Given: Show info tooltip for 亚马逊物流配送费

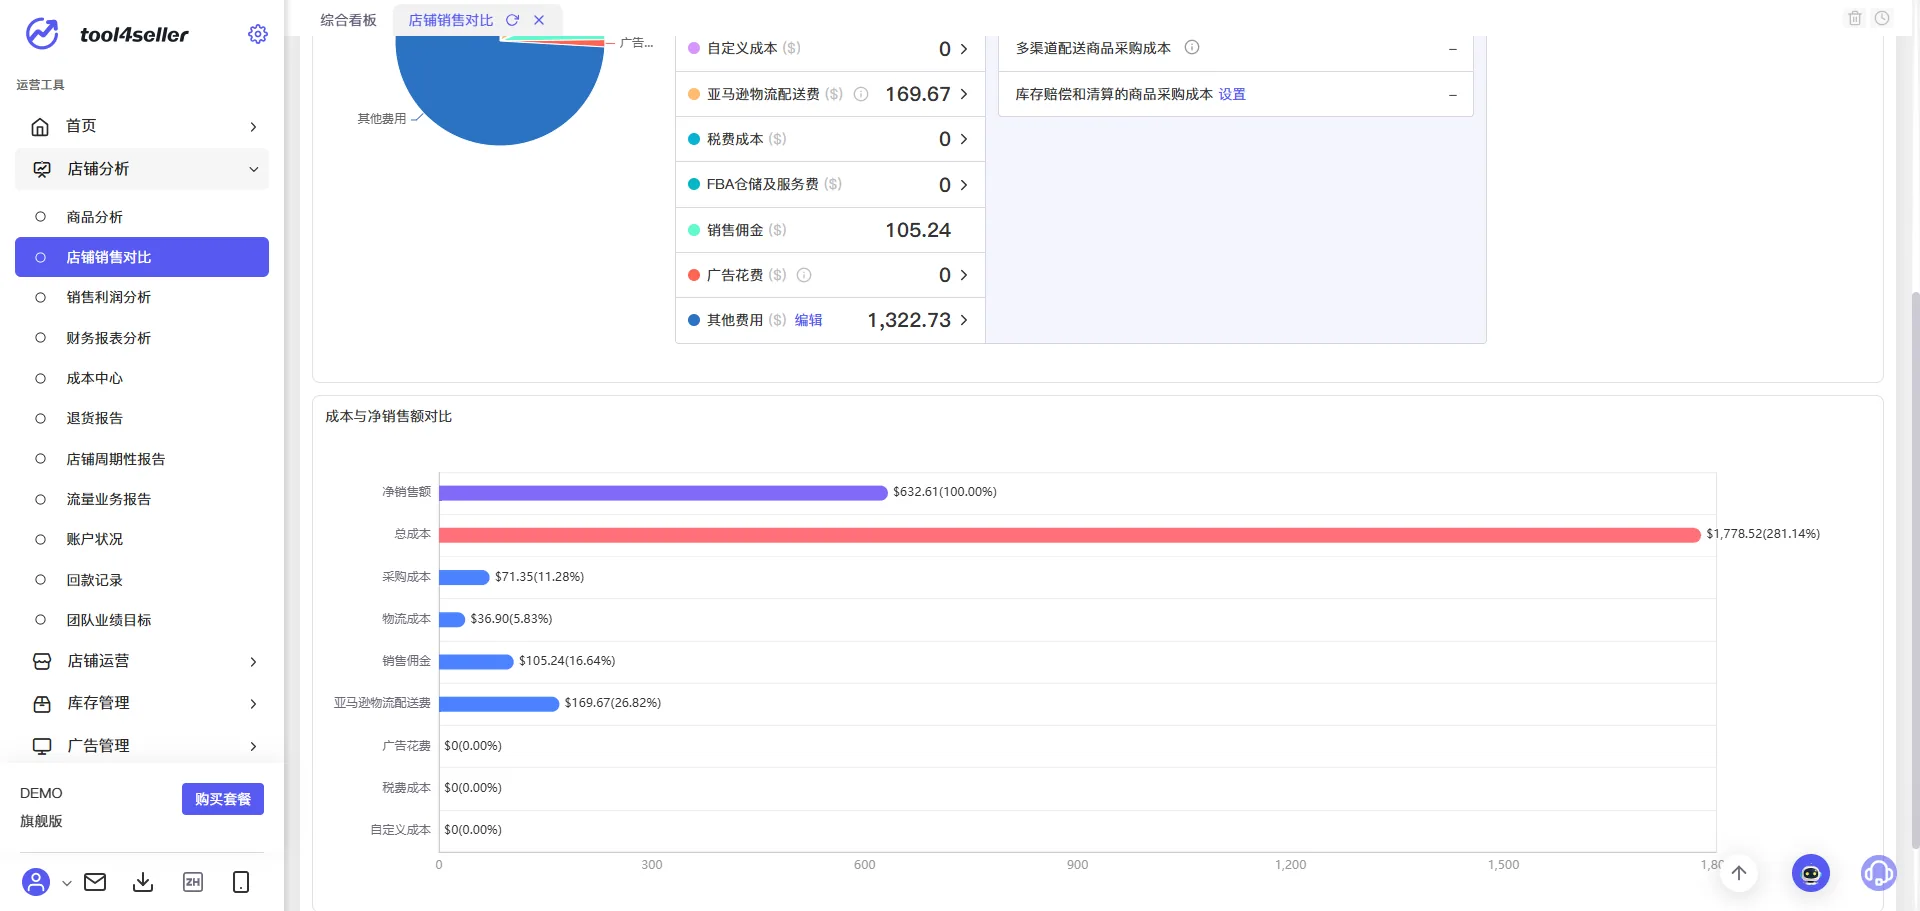Looking at the screenshot, I should (x=861, y=94).
